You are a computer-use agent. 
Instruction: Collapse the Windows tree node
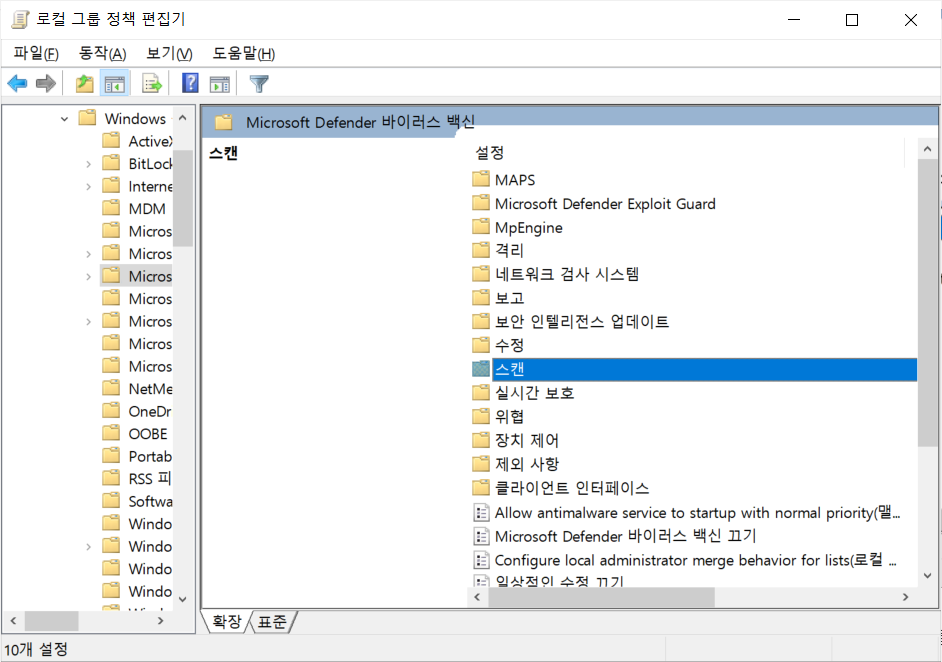(x=64, y=119)
